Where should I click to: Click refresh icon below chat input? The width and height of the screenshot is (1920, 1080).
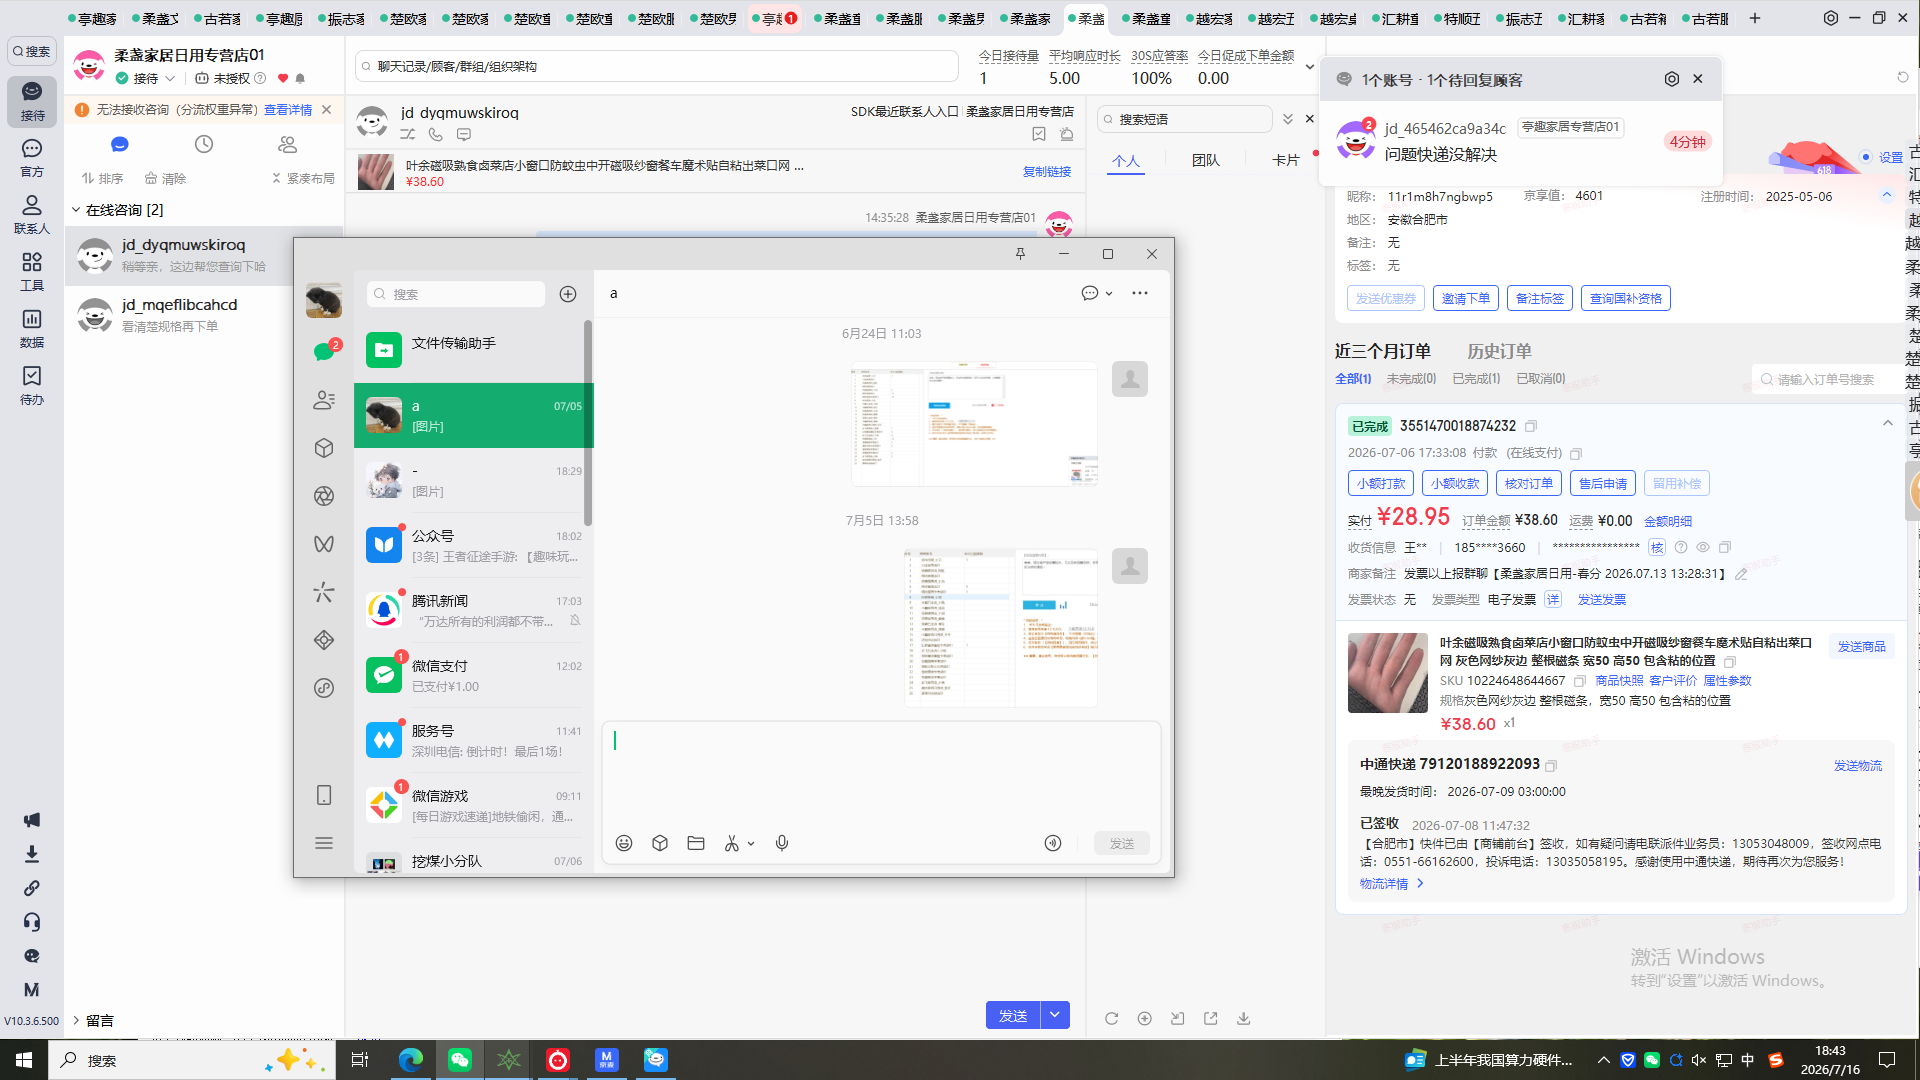tap(1111, 1018)
